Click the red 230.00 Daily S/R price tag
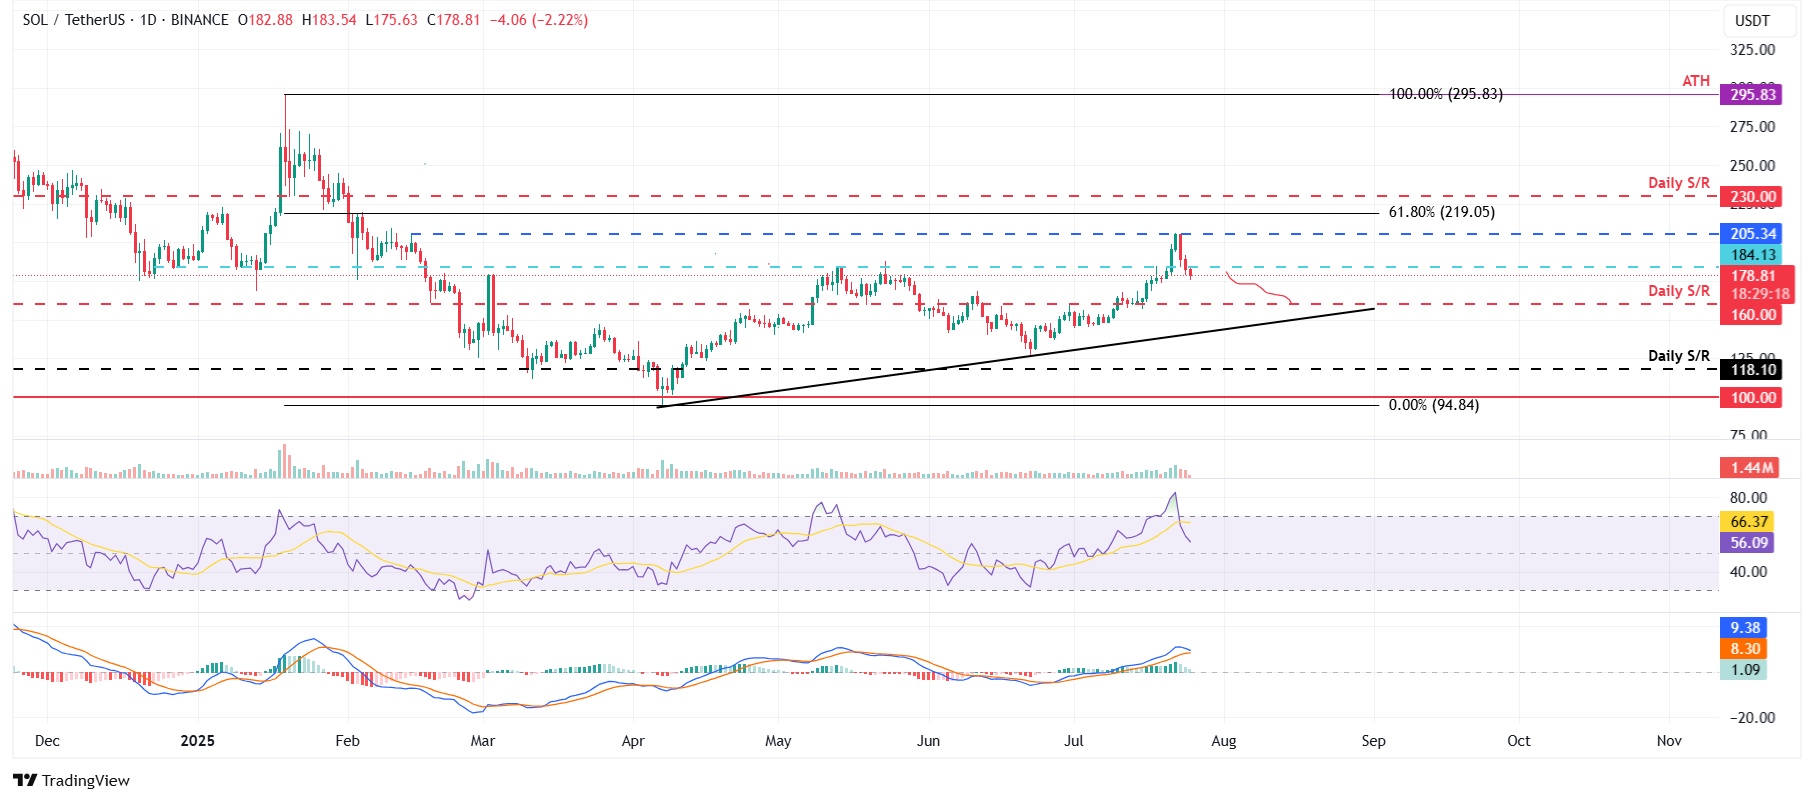Screen dimensions: 1814x802 [1752, 197]
